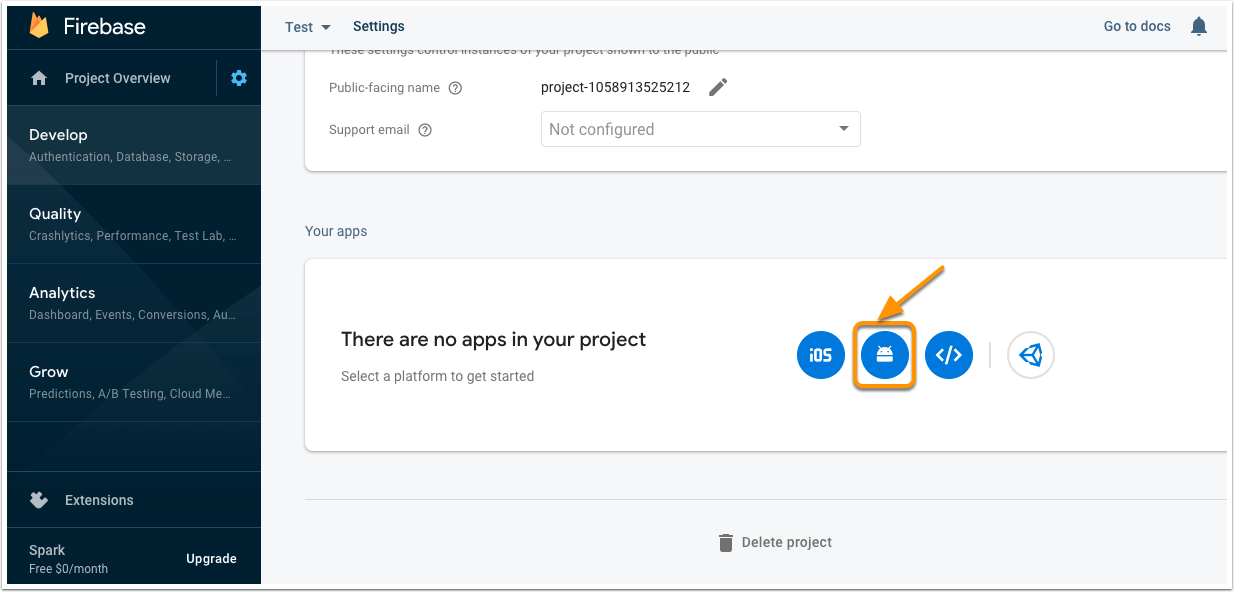1234x592 pixels.
Task: Open the notifications bell
Action: 1199,27
